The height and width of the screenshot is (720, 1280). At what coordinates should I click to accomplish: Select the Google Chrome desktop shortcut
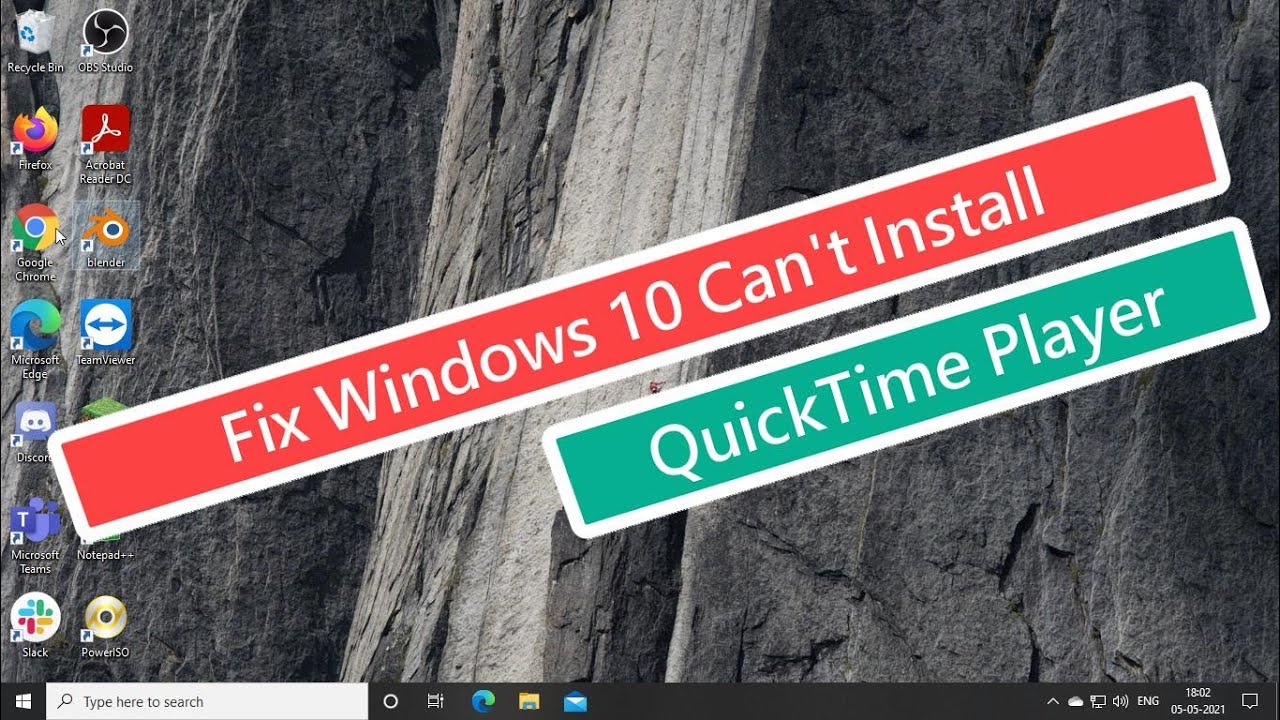pos(35,242)
